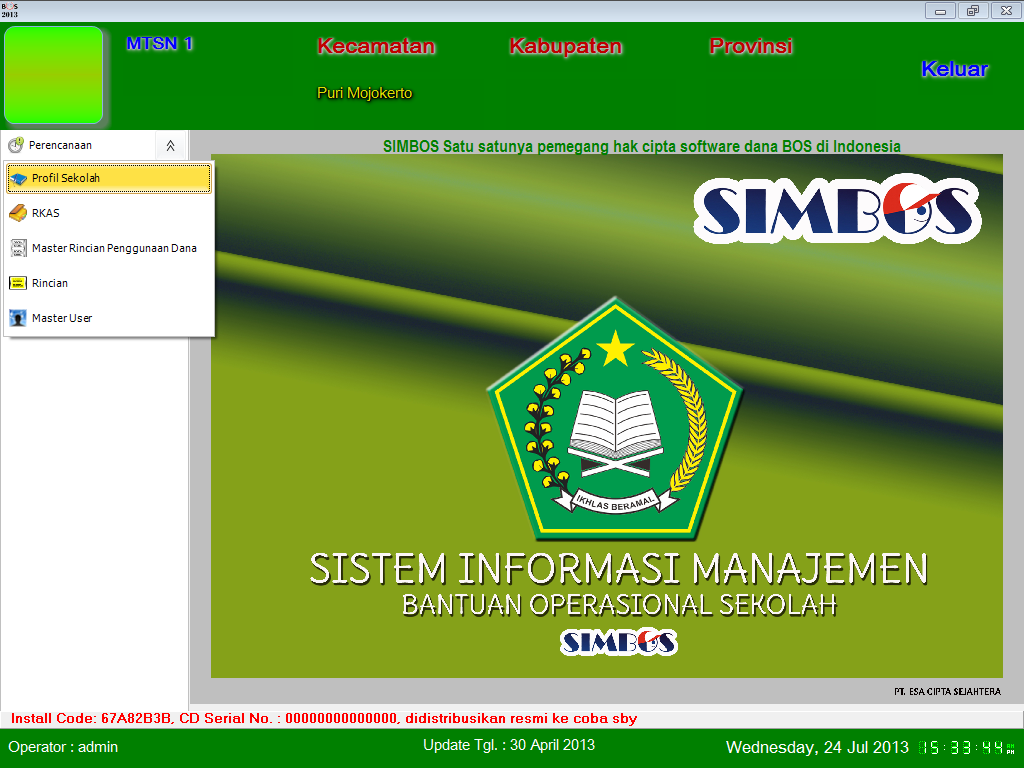Open the Master User entry
The width and height of the screenshot is (1024, 768).
(x=109, y=318)
